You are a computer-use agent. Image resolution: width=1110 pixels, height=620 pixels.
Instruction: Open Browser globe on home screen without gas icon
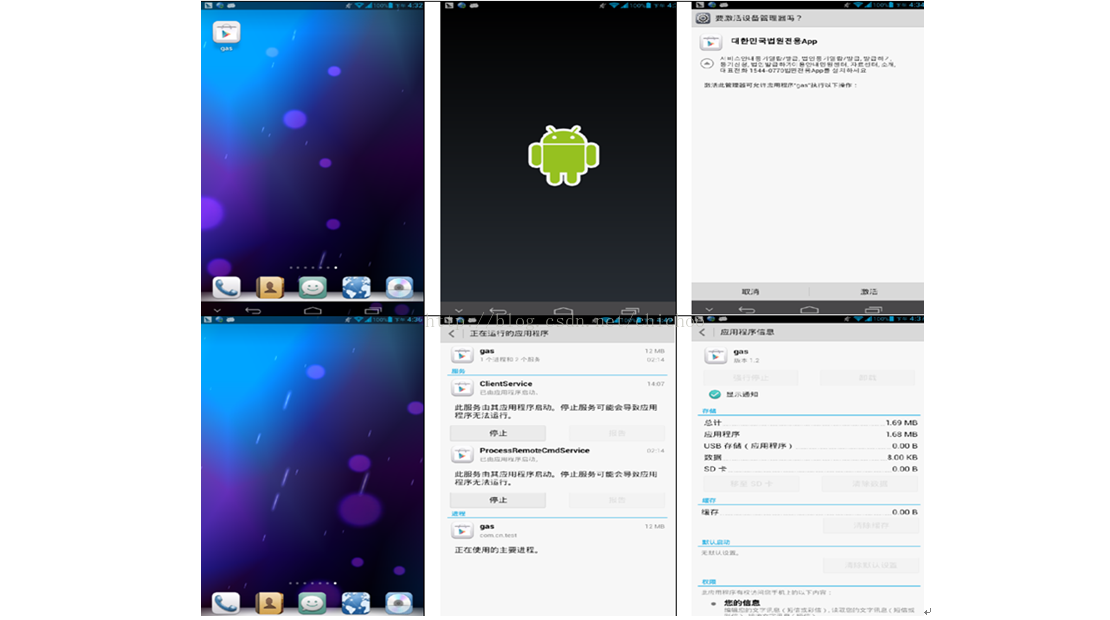[356, 602]
